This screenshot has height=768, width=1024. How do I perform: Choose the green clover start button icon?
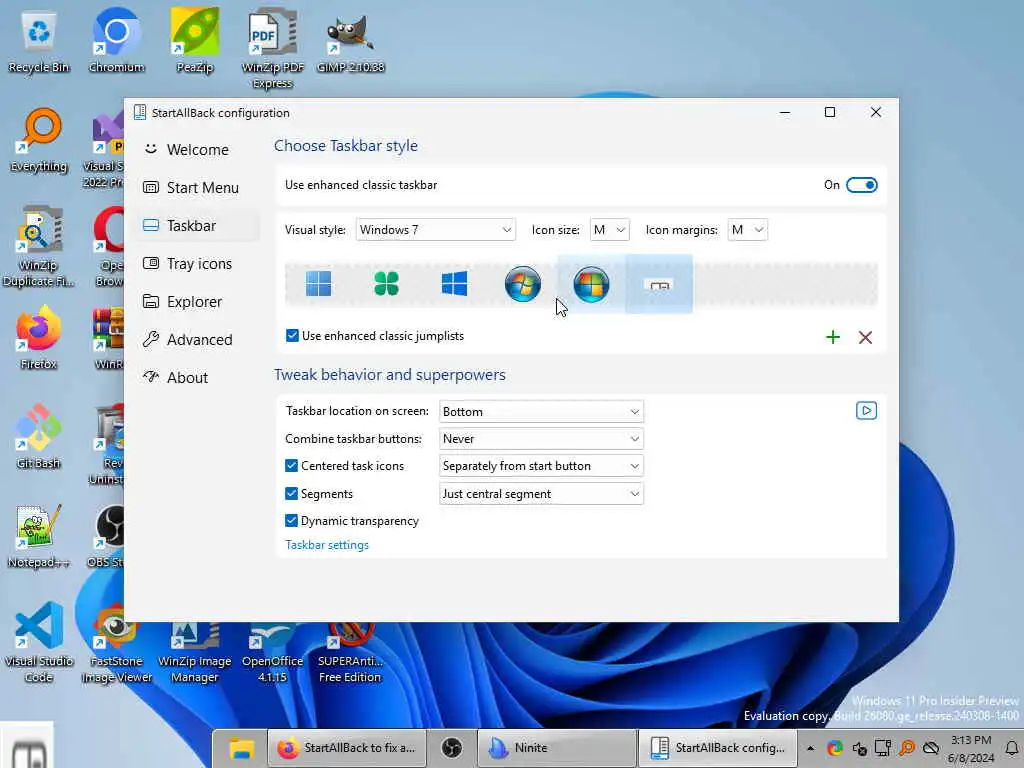[x=387, y=284]
